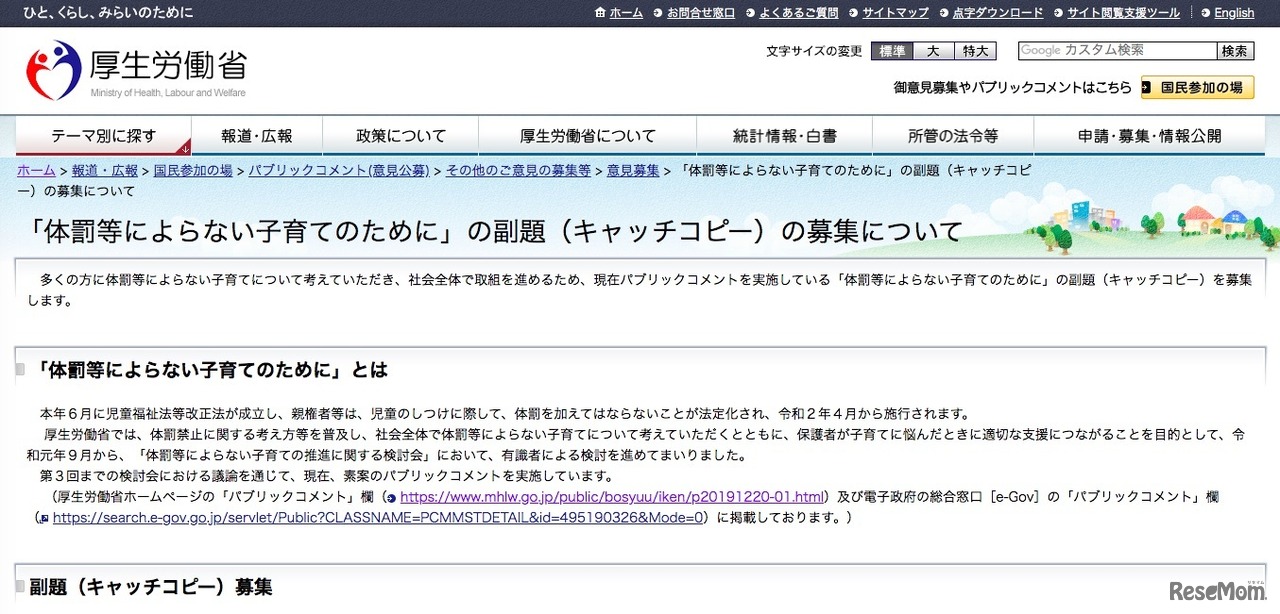
Task: Select the 特大 font size option
Action: point(973,51)
